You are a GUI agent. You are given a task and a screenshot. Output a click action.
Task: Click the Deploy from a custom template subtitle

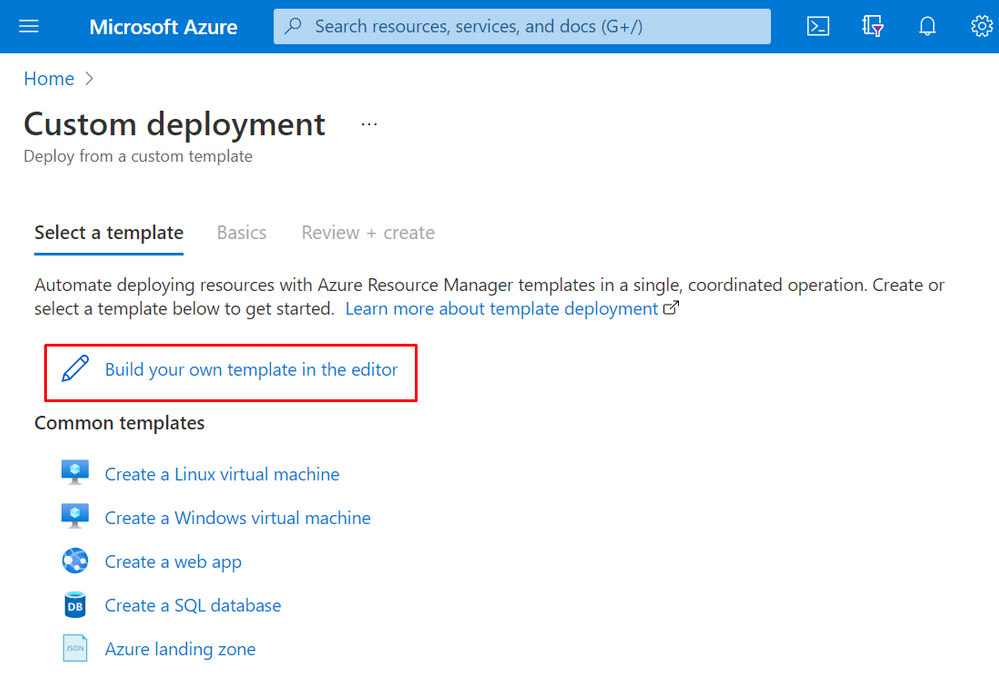pos(138,156)
